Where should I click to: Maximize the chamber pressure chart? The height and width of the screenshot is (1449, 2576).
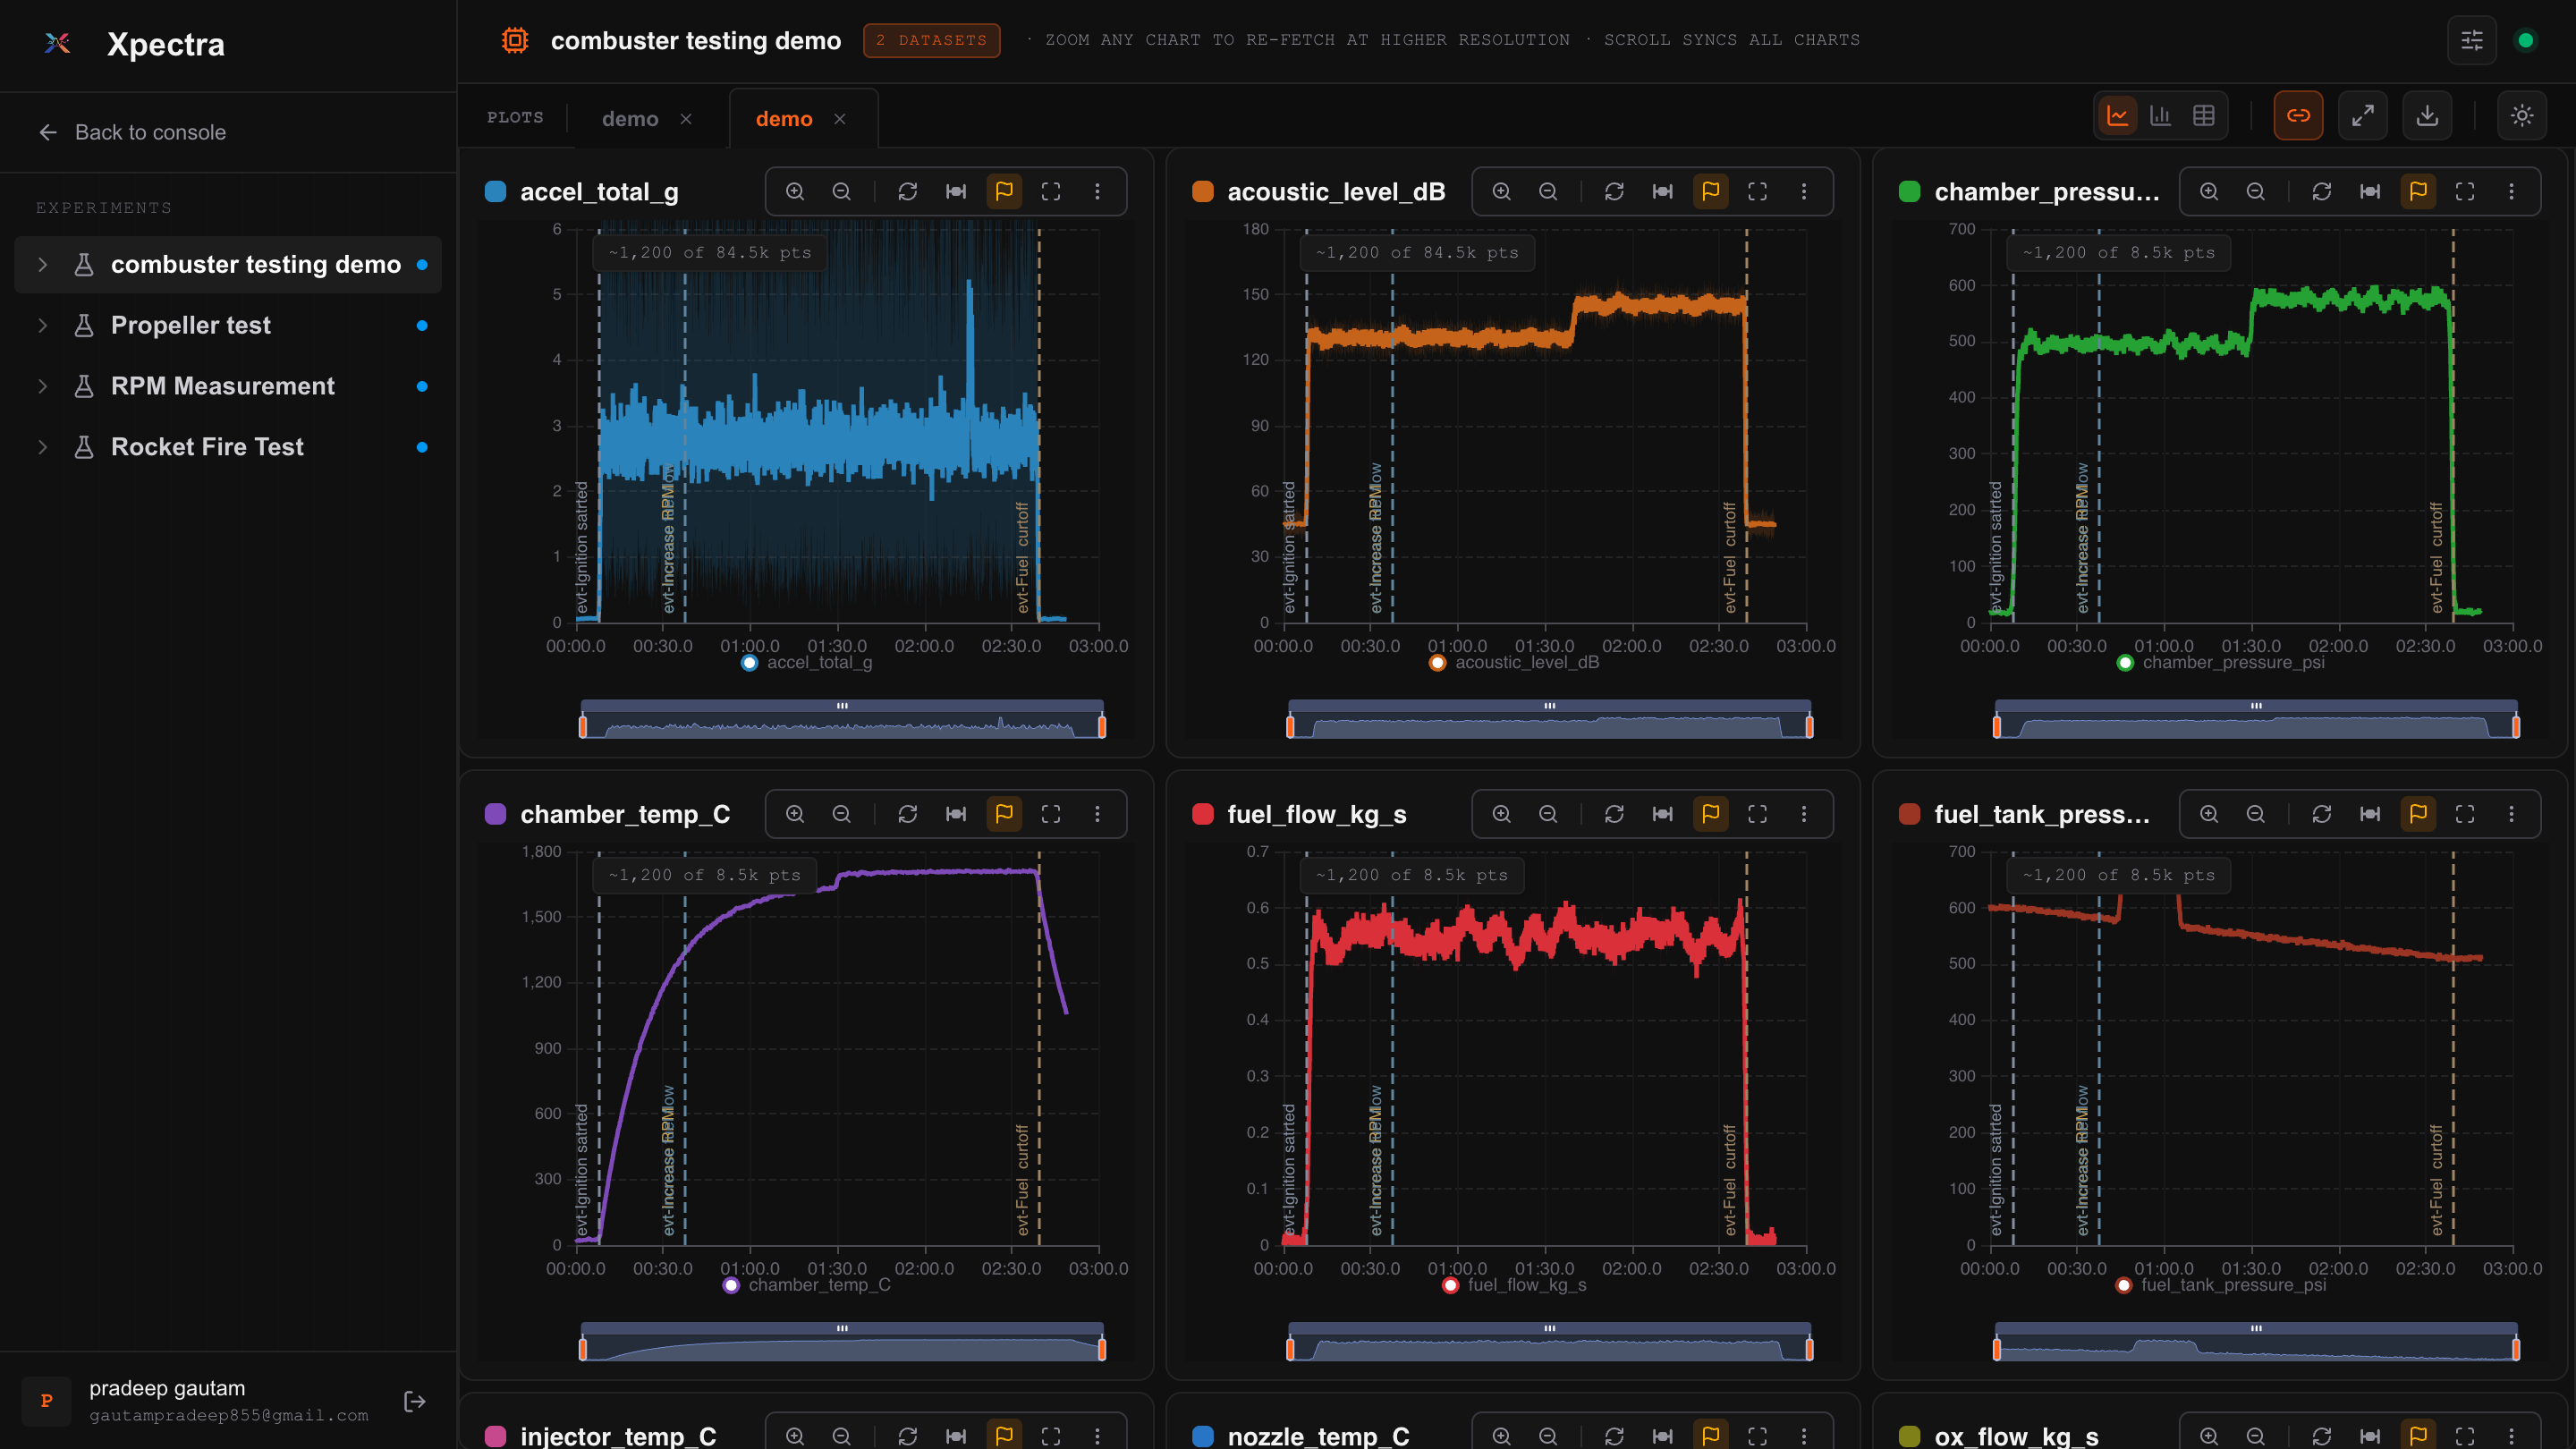[x=2465, y=191]
